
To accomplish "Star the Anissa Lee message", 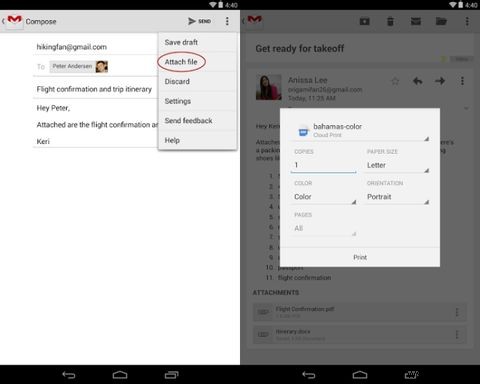I will click(x=395, y=81).
